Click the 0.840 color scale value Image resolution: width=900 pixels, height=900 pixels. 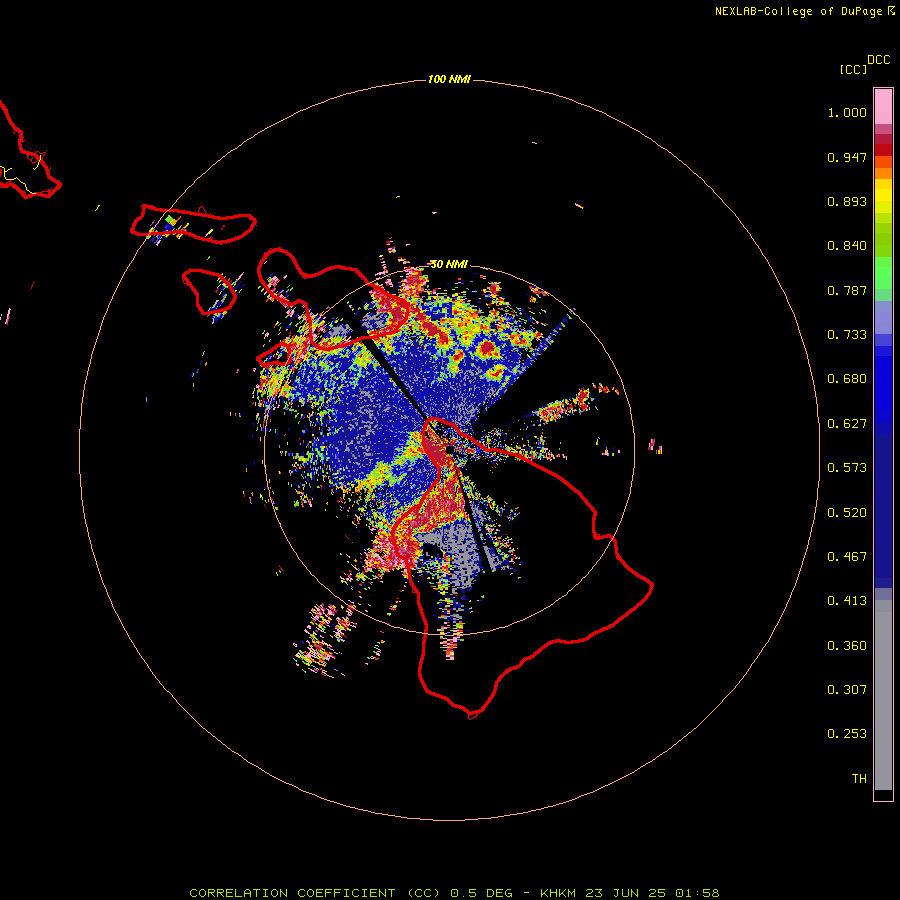[x=847, y=246]
